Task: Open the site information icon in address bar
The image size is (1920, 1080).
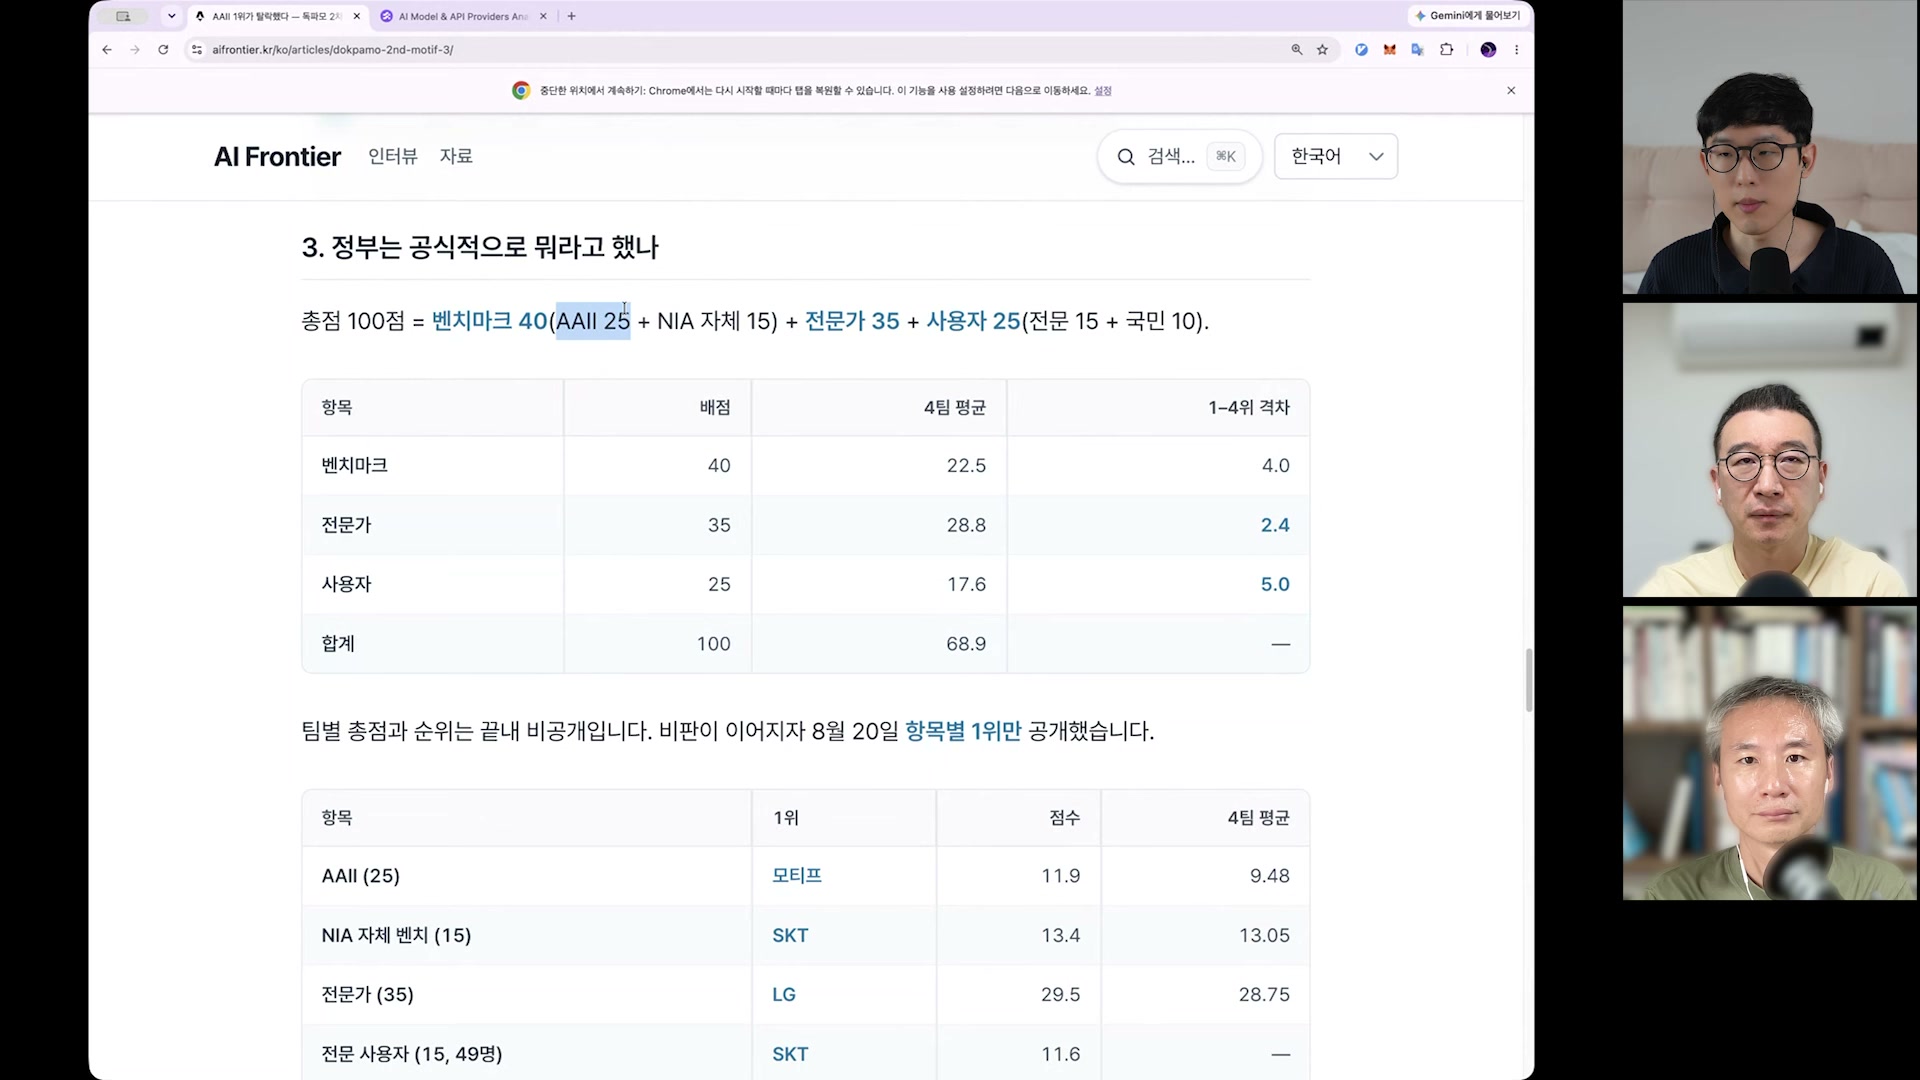Action: pos(197,49)
